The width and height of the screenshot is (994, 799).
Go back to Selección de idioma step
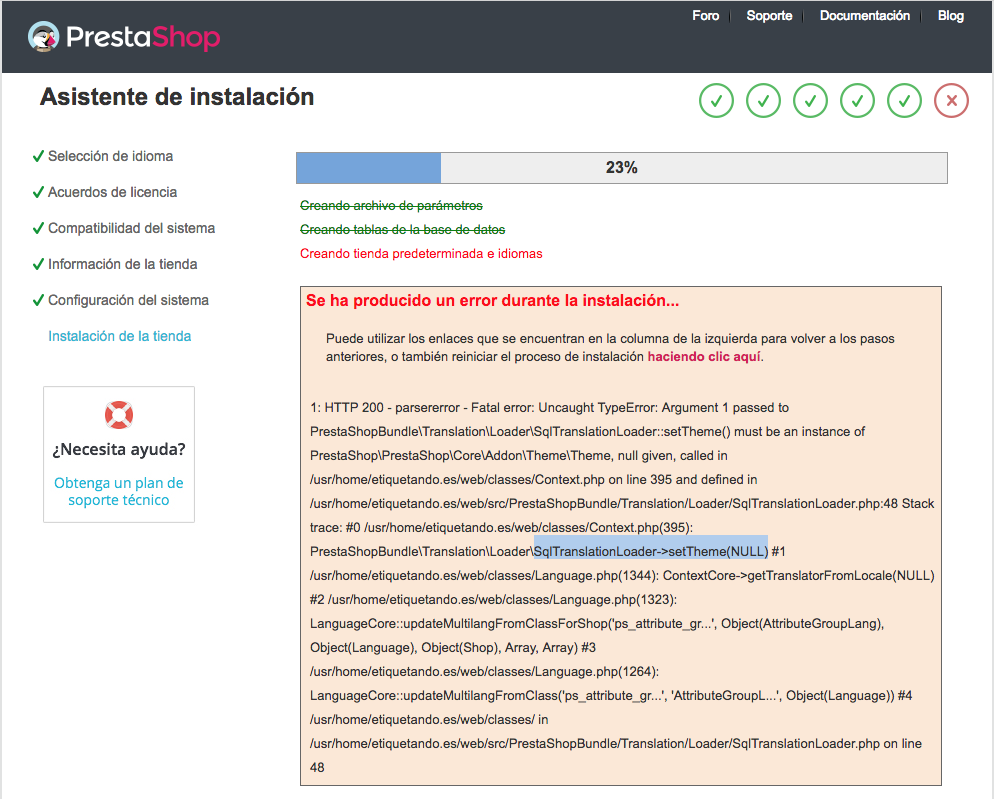coord(110,156)
